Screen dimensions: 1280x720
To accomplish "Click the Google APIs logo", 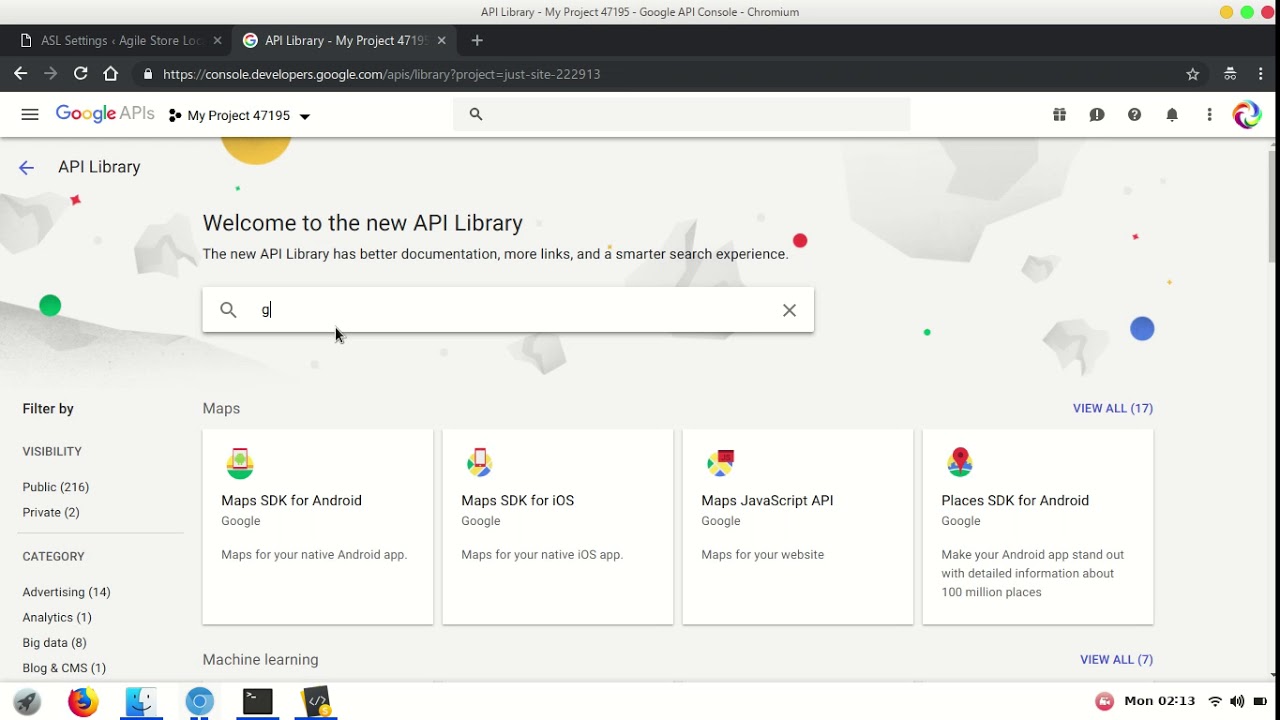I will click(105, 114).
